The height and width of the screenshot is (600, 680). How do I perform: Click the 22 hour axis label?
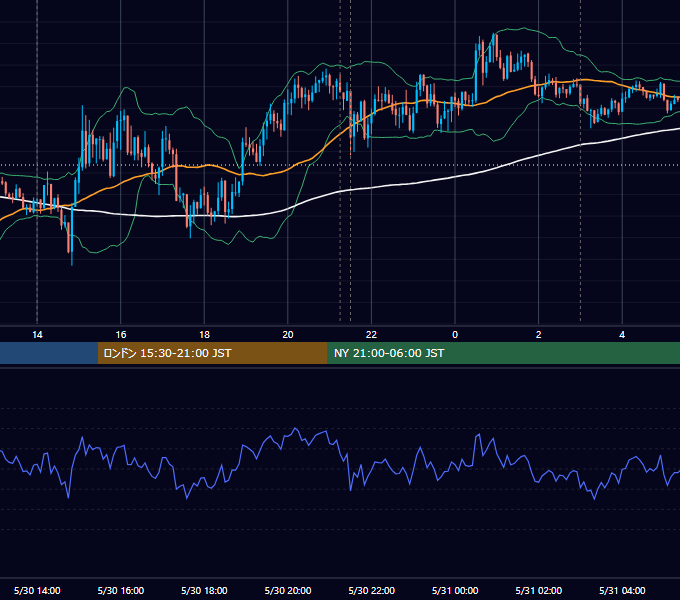pyautogui.click(x=371, y=335)
